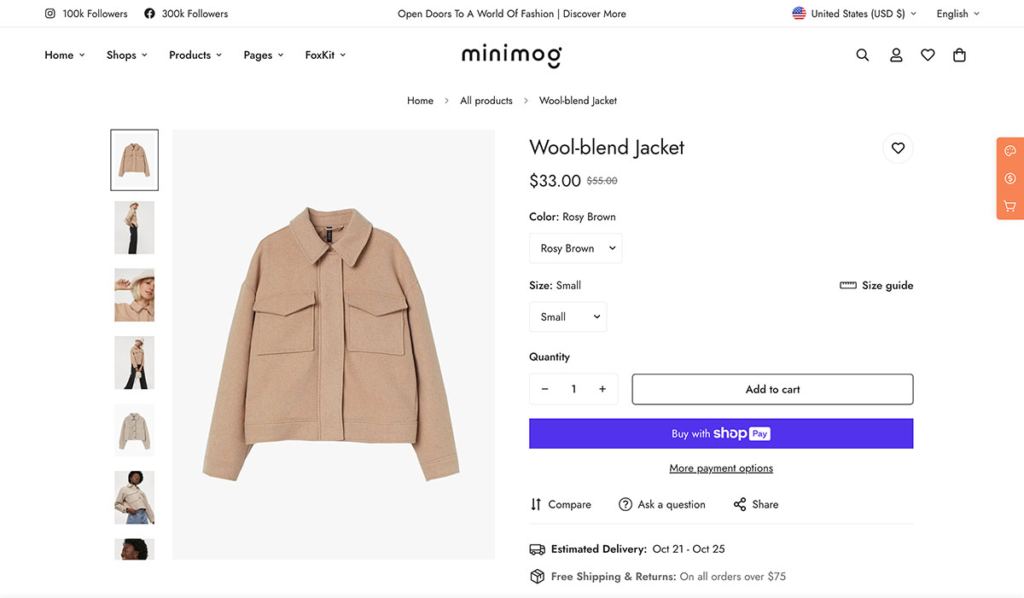Decrease quantity with the minus button

coord(545,389)
